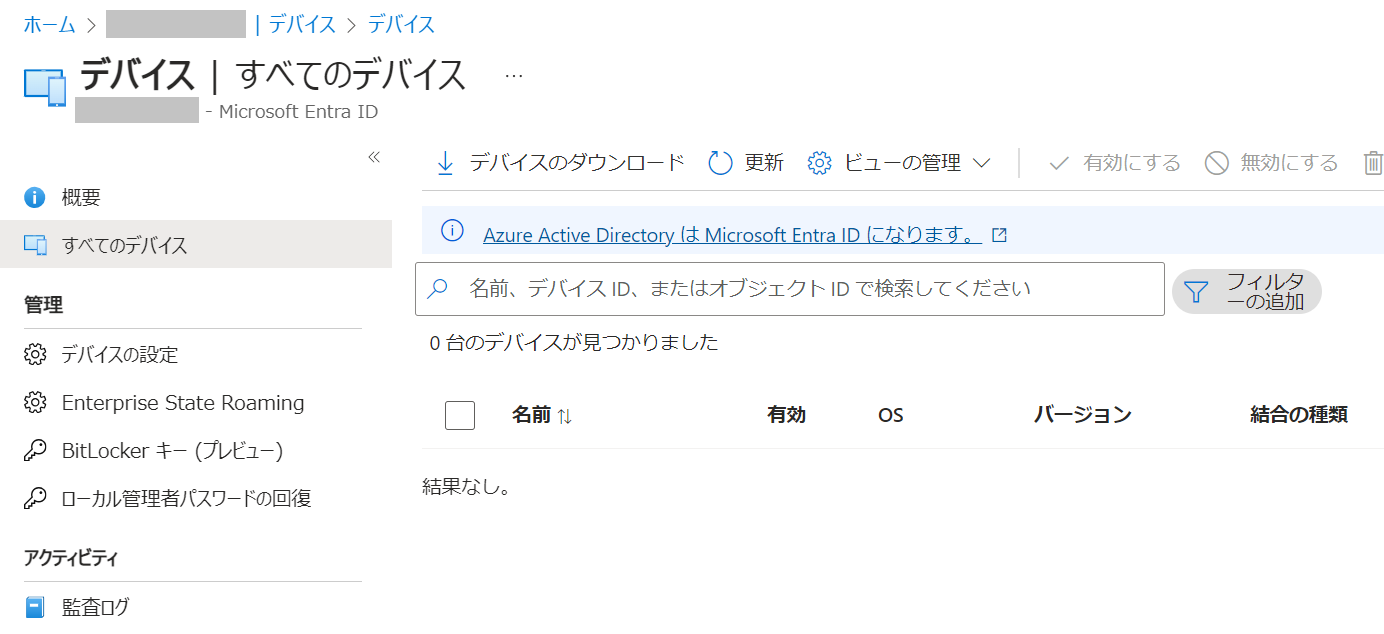Screen dimensions: 1384x634
Task: Click the Devices page header icon
Action: [45, 88]
